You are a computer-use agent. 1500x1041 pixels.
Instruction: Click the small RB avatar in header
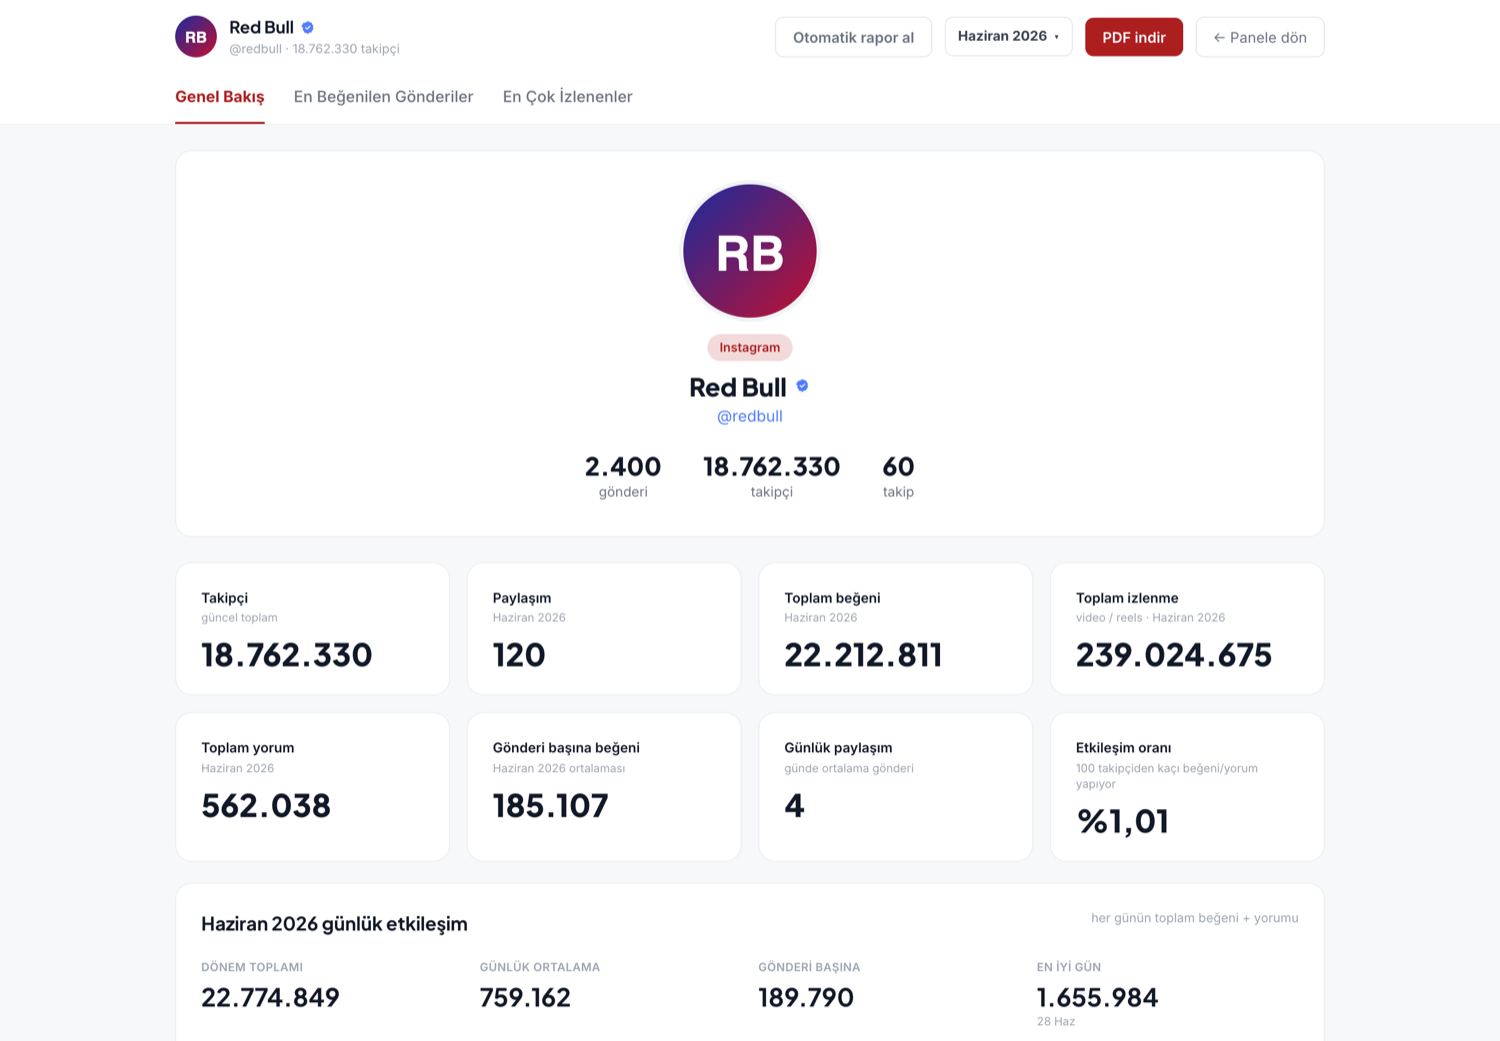tap(196, 37)
